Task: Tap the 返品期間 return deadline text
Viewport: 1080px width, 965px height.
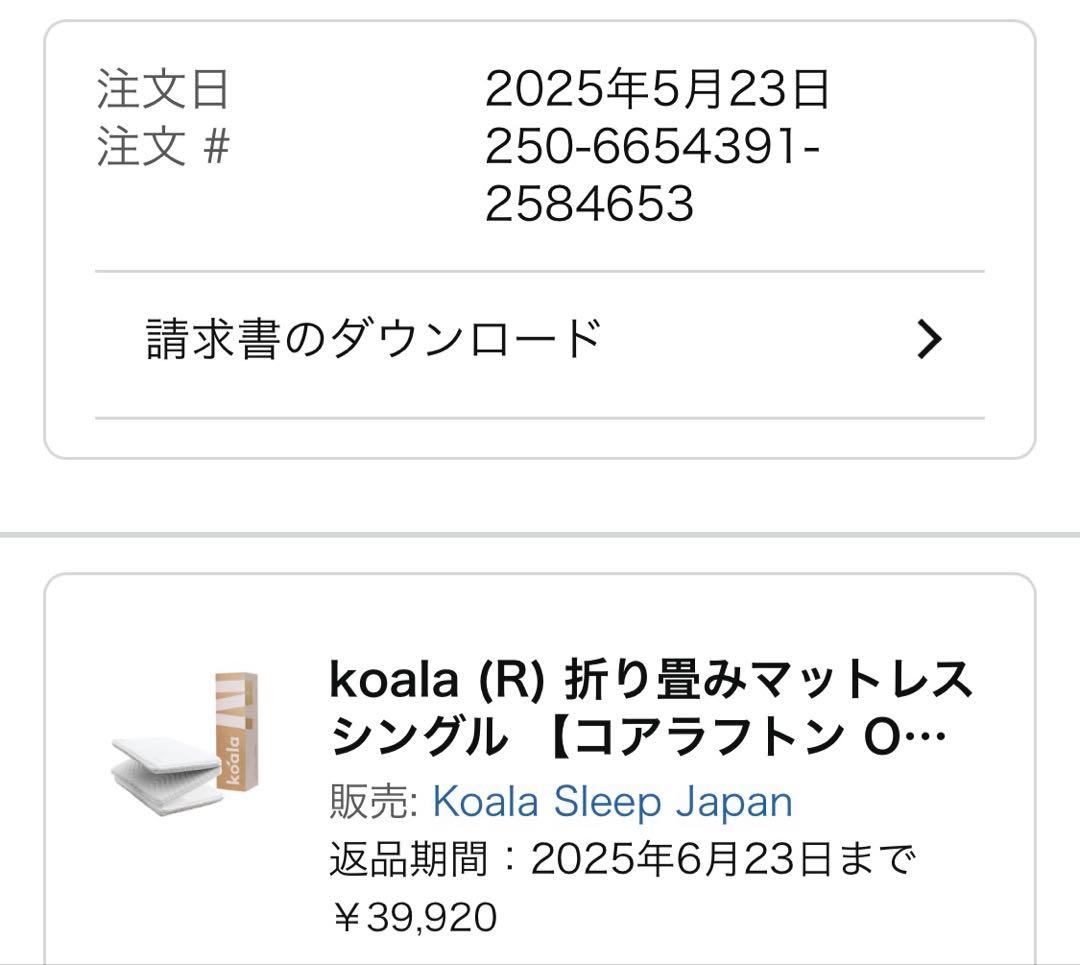Action: click(x=621, y=859)
